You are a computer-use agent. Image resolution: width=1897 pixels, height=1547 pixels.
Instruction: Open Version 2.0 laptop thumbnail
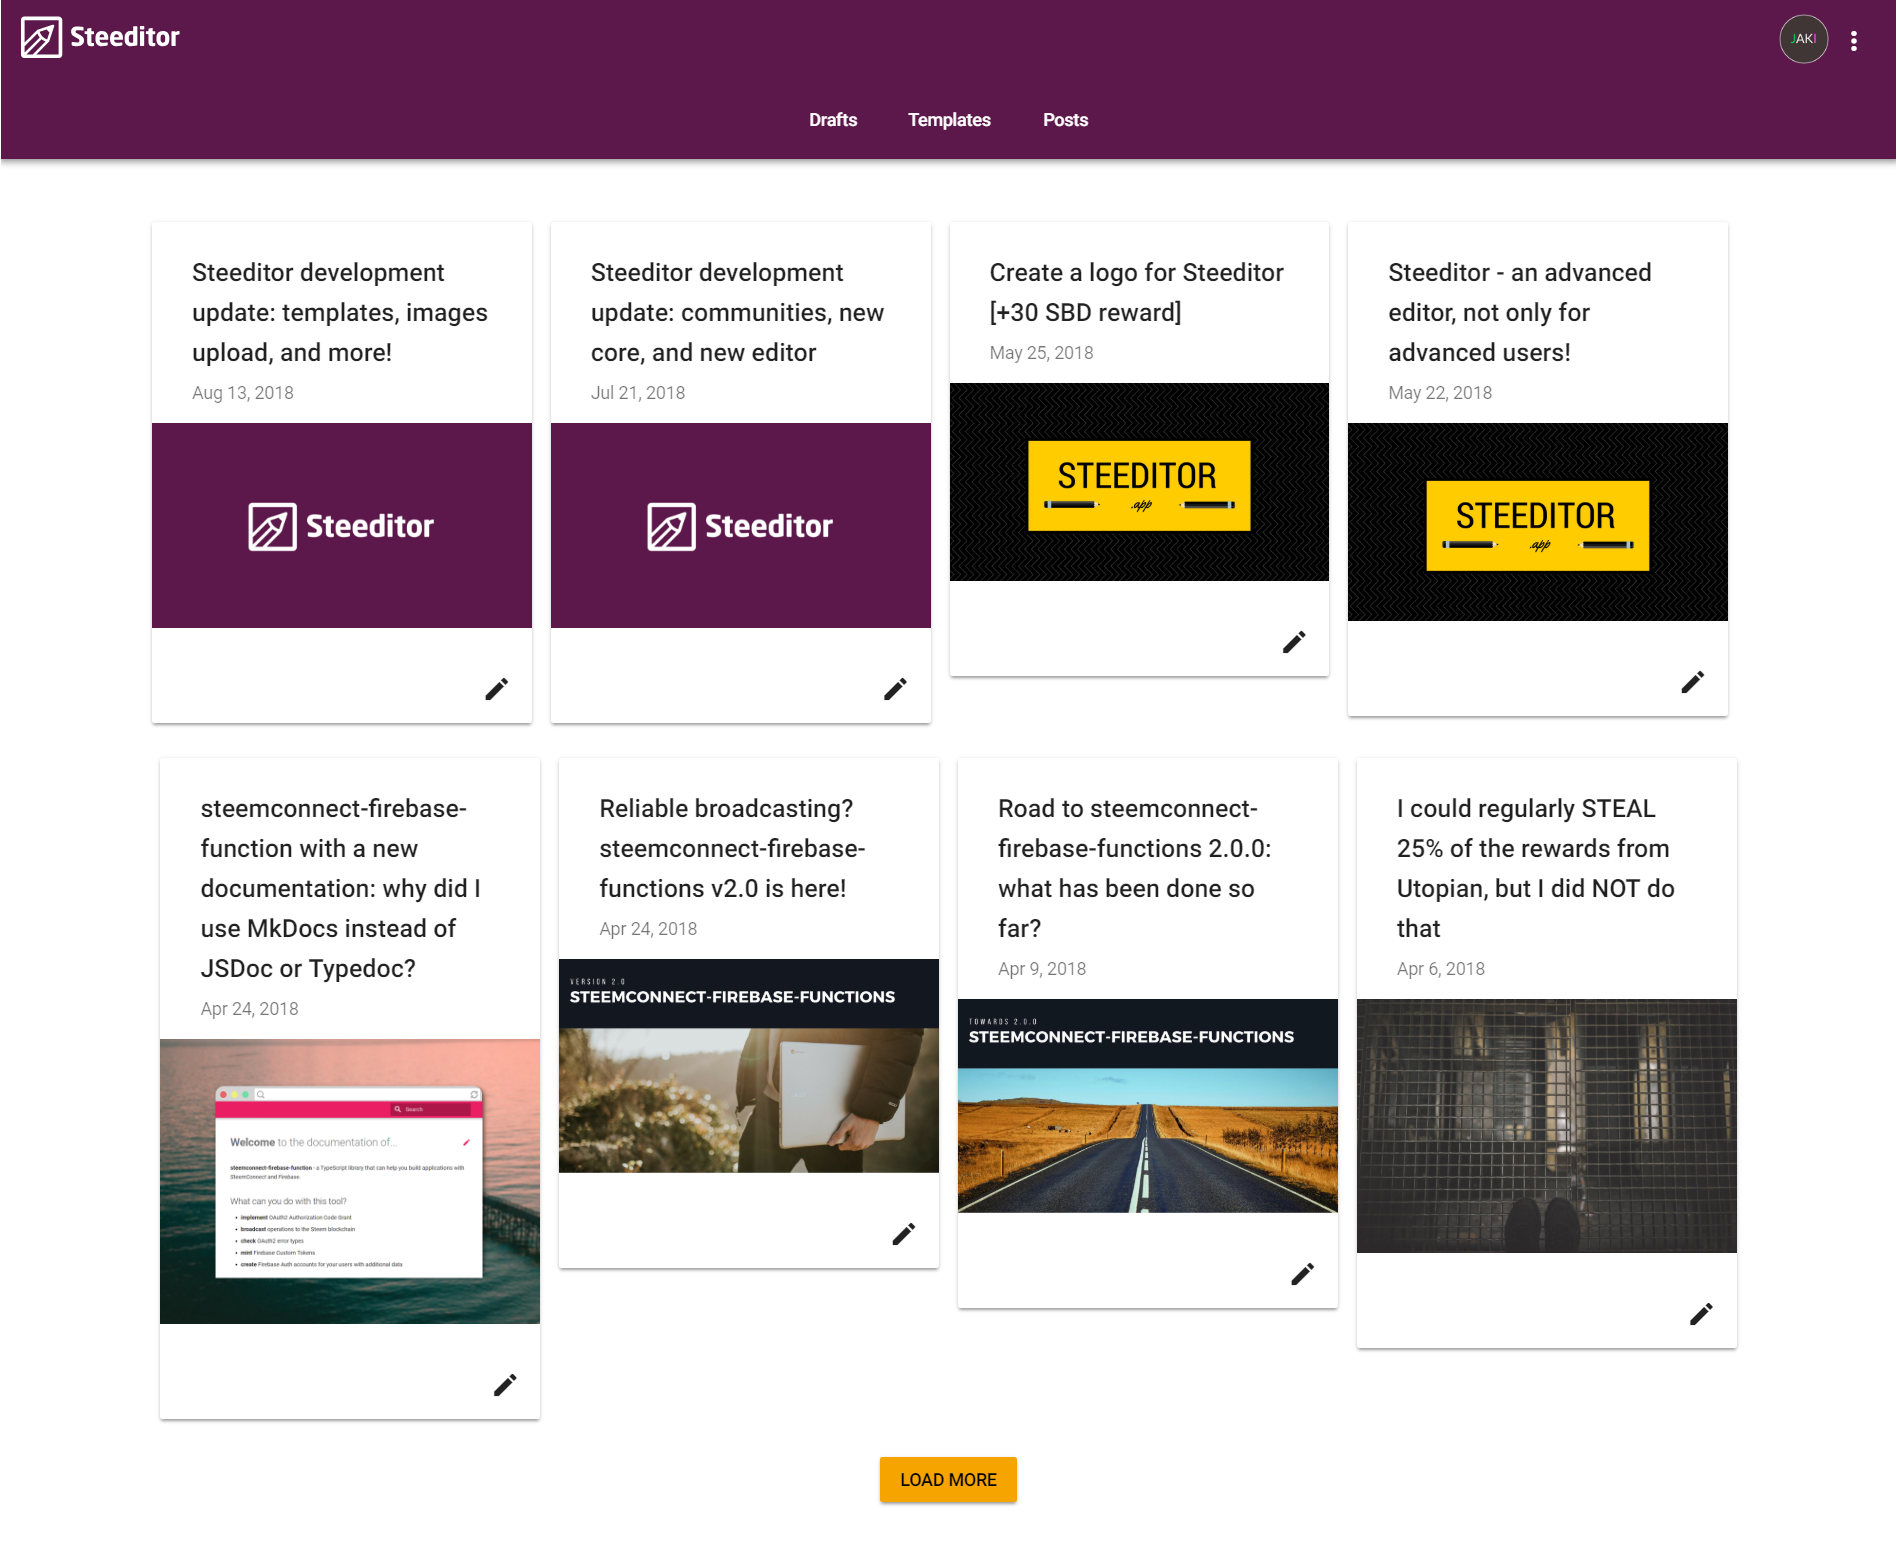pos(749,1066)
